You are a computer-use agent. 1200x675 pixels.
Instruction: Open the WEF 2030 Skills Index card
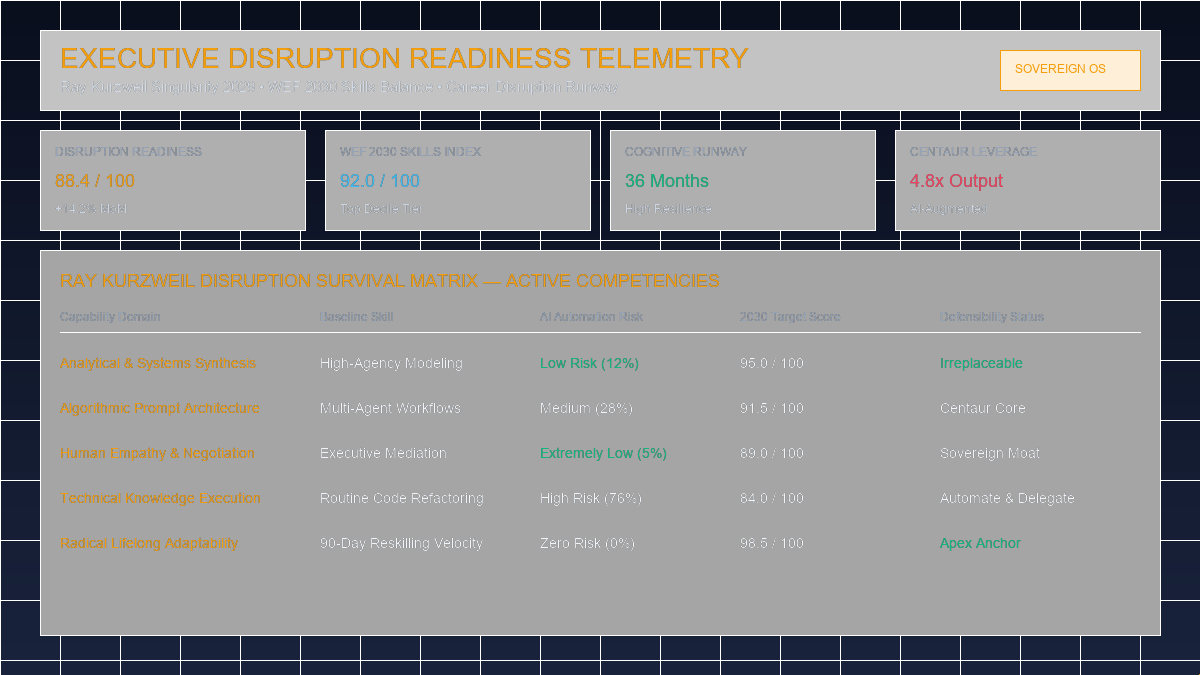coord(458,180)
